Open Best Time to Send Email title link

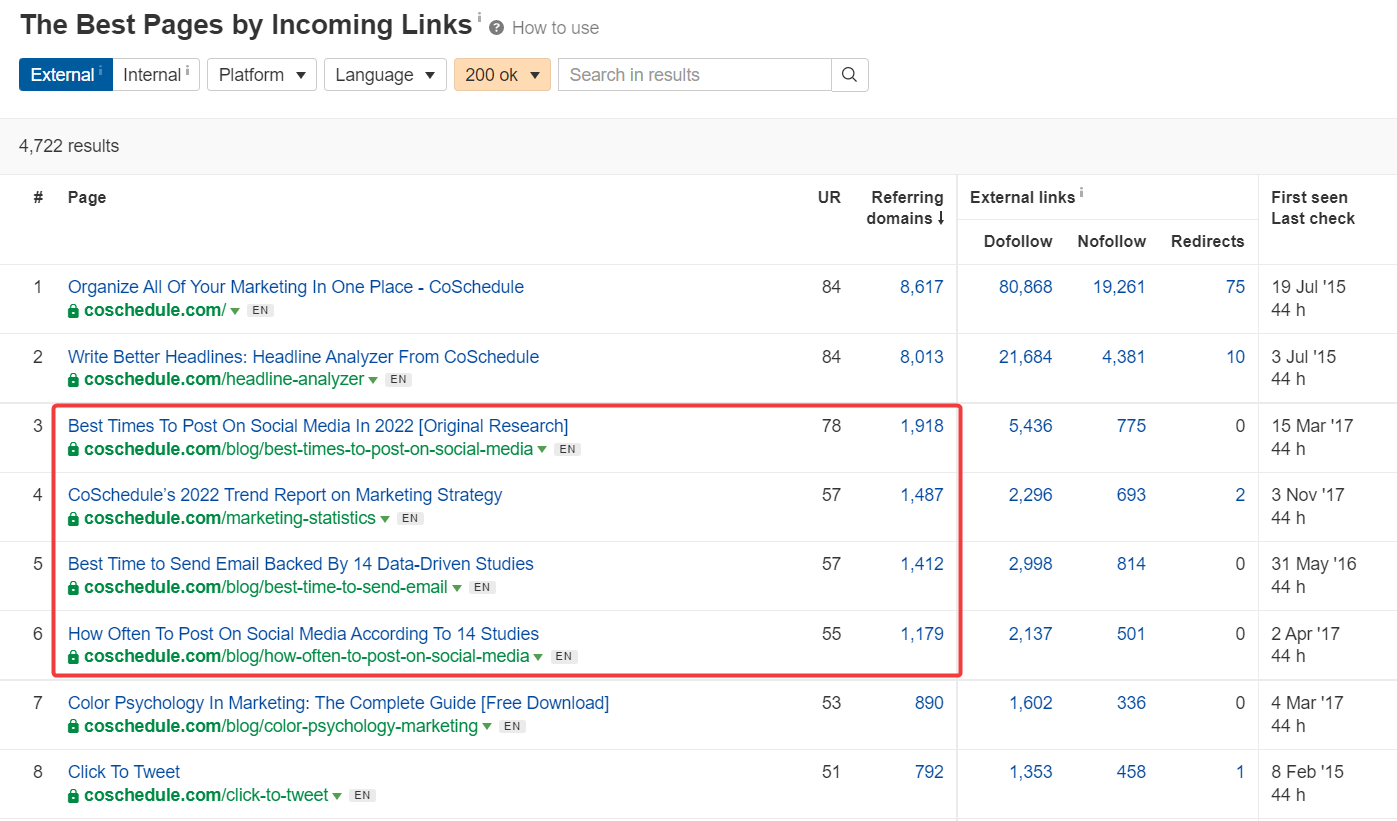pyautogui.click(x=301, y=564)
